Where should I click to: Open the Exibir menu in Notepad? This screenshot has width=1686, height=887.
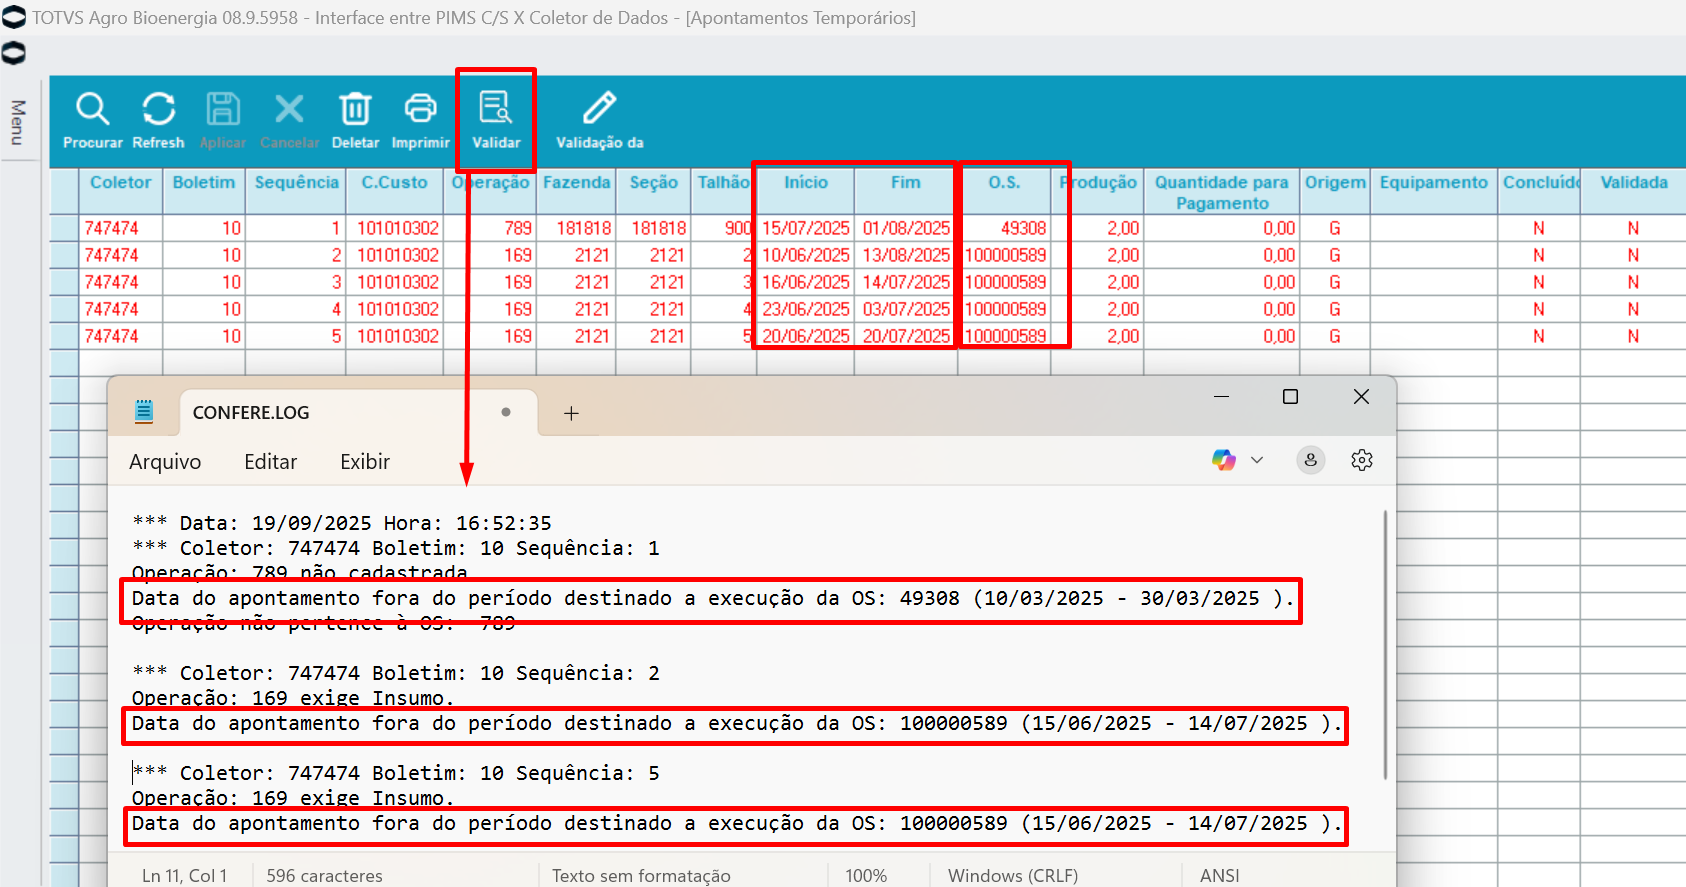tap(365, 461)
